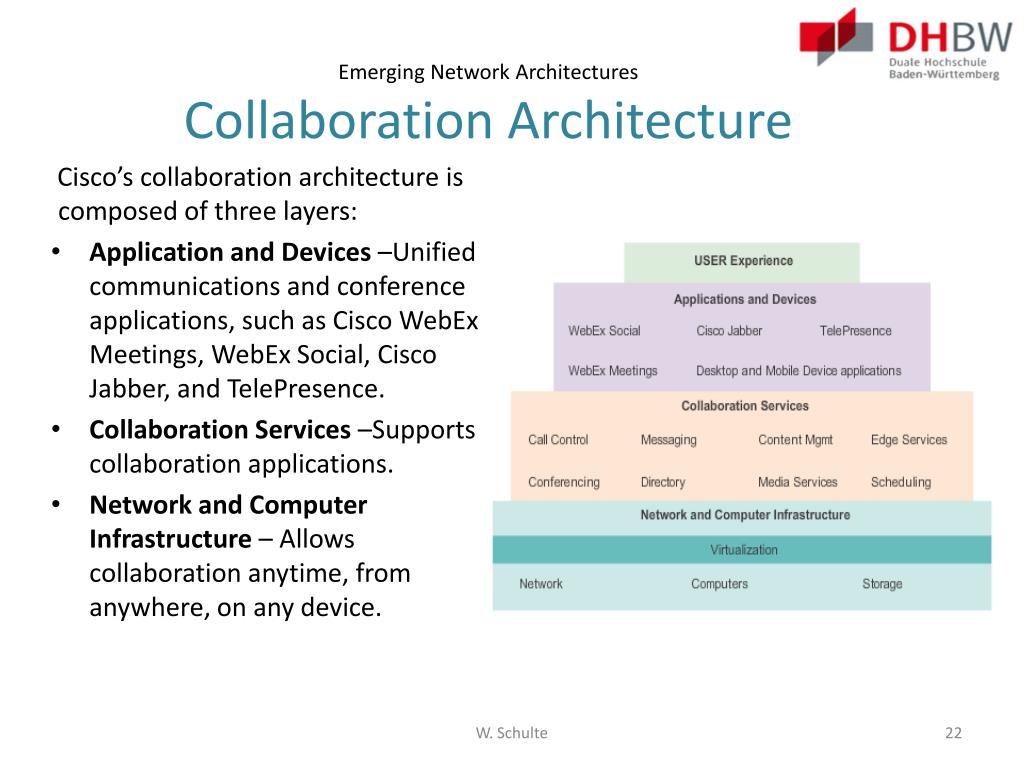Click 'Network and Computer Infrastructure' diagram heading
Image resolution: width=1024 pixels, height=768 pixels.
[x=744, y=515]
